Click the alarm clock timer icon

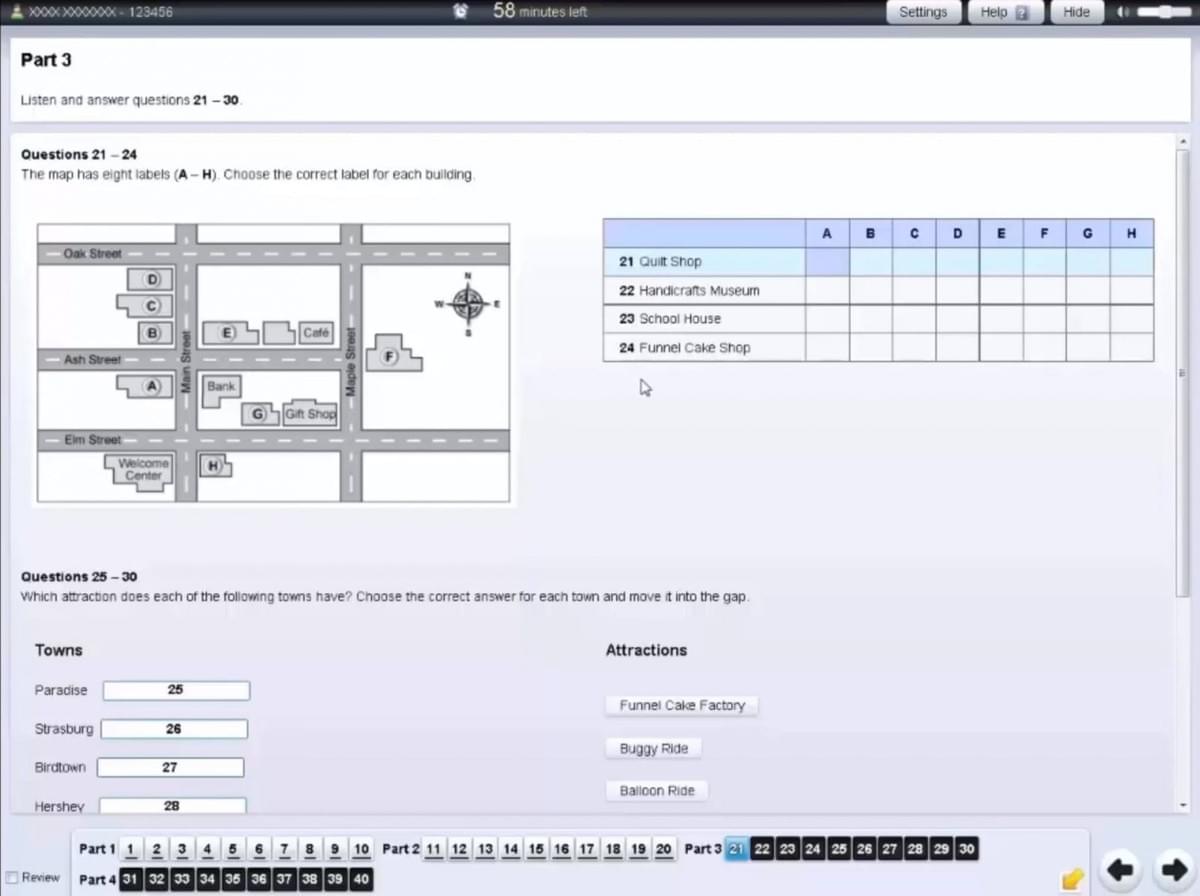point(460,12)
